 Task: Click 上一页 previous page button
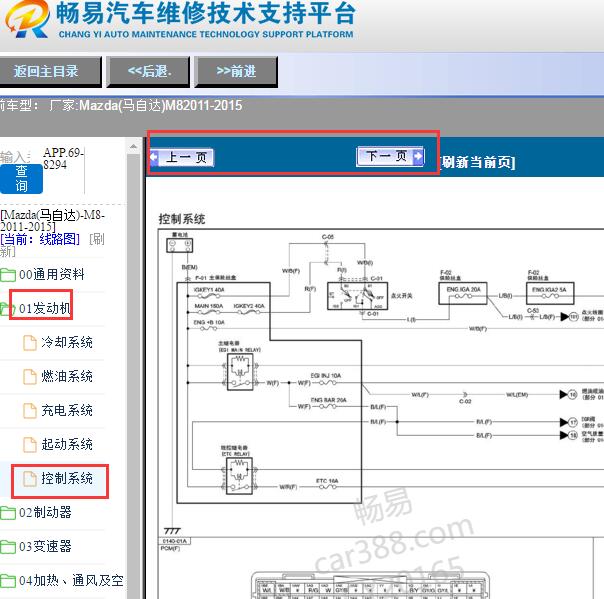(182, 157)
